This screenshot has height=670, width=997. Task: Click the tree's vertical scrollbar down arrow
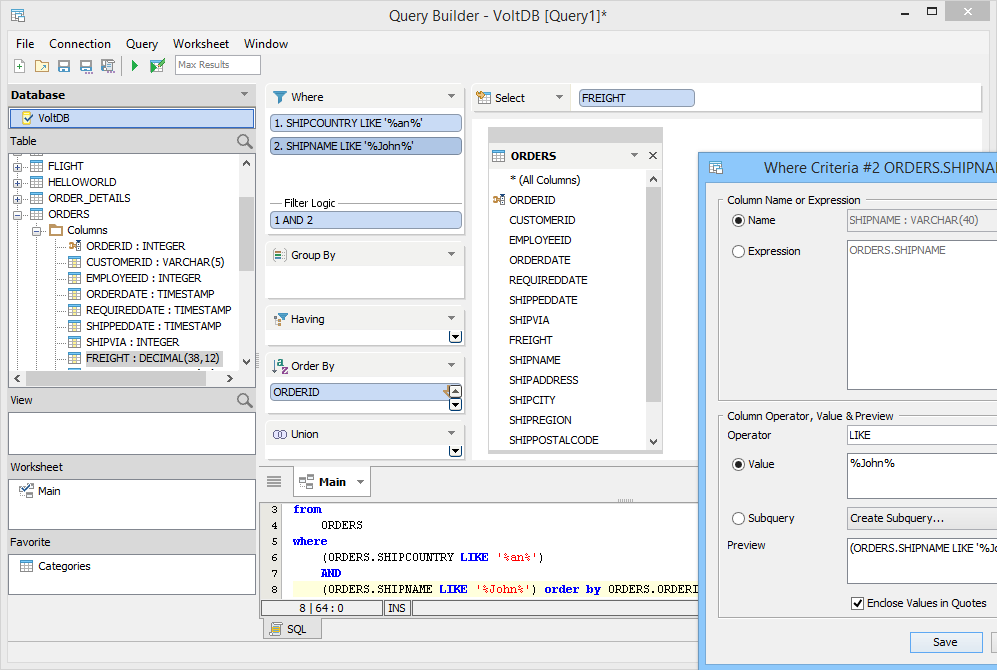click(247, 361)
